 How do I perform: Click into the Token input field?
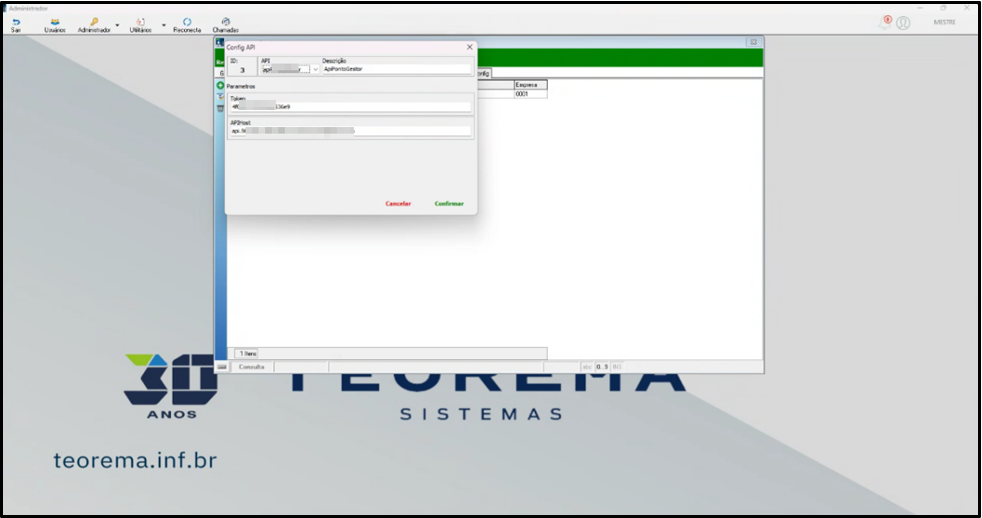(350, 106)
